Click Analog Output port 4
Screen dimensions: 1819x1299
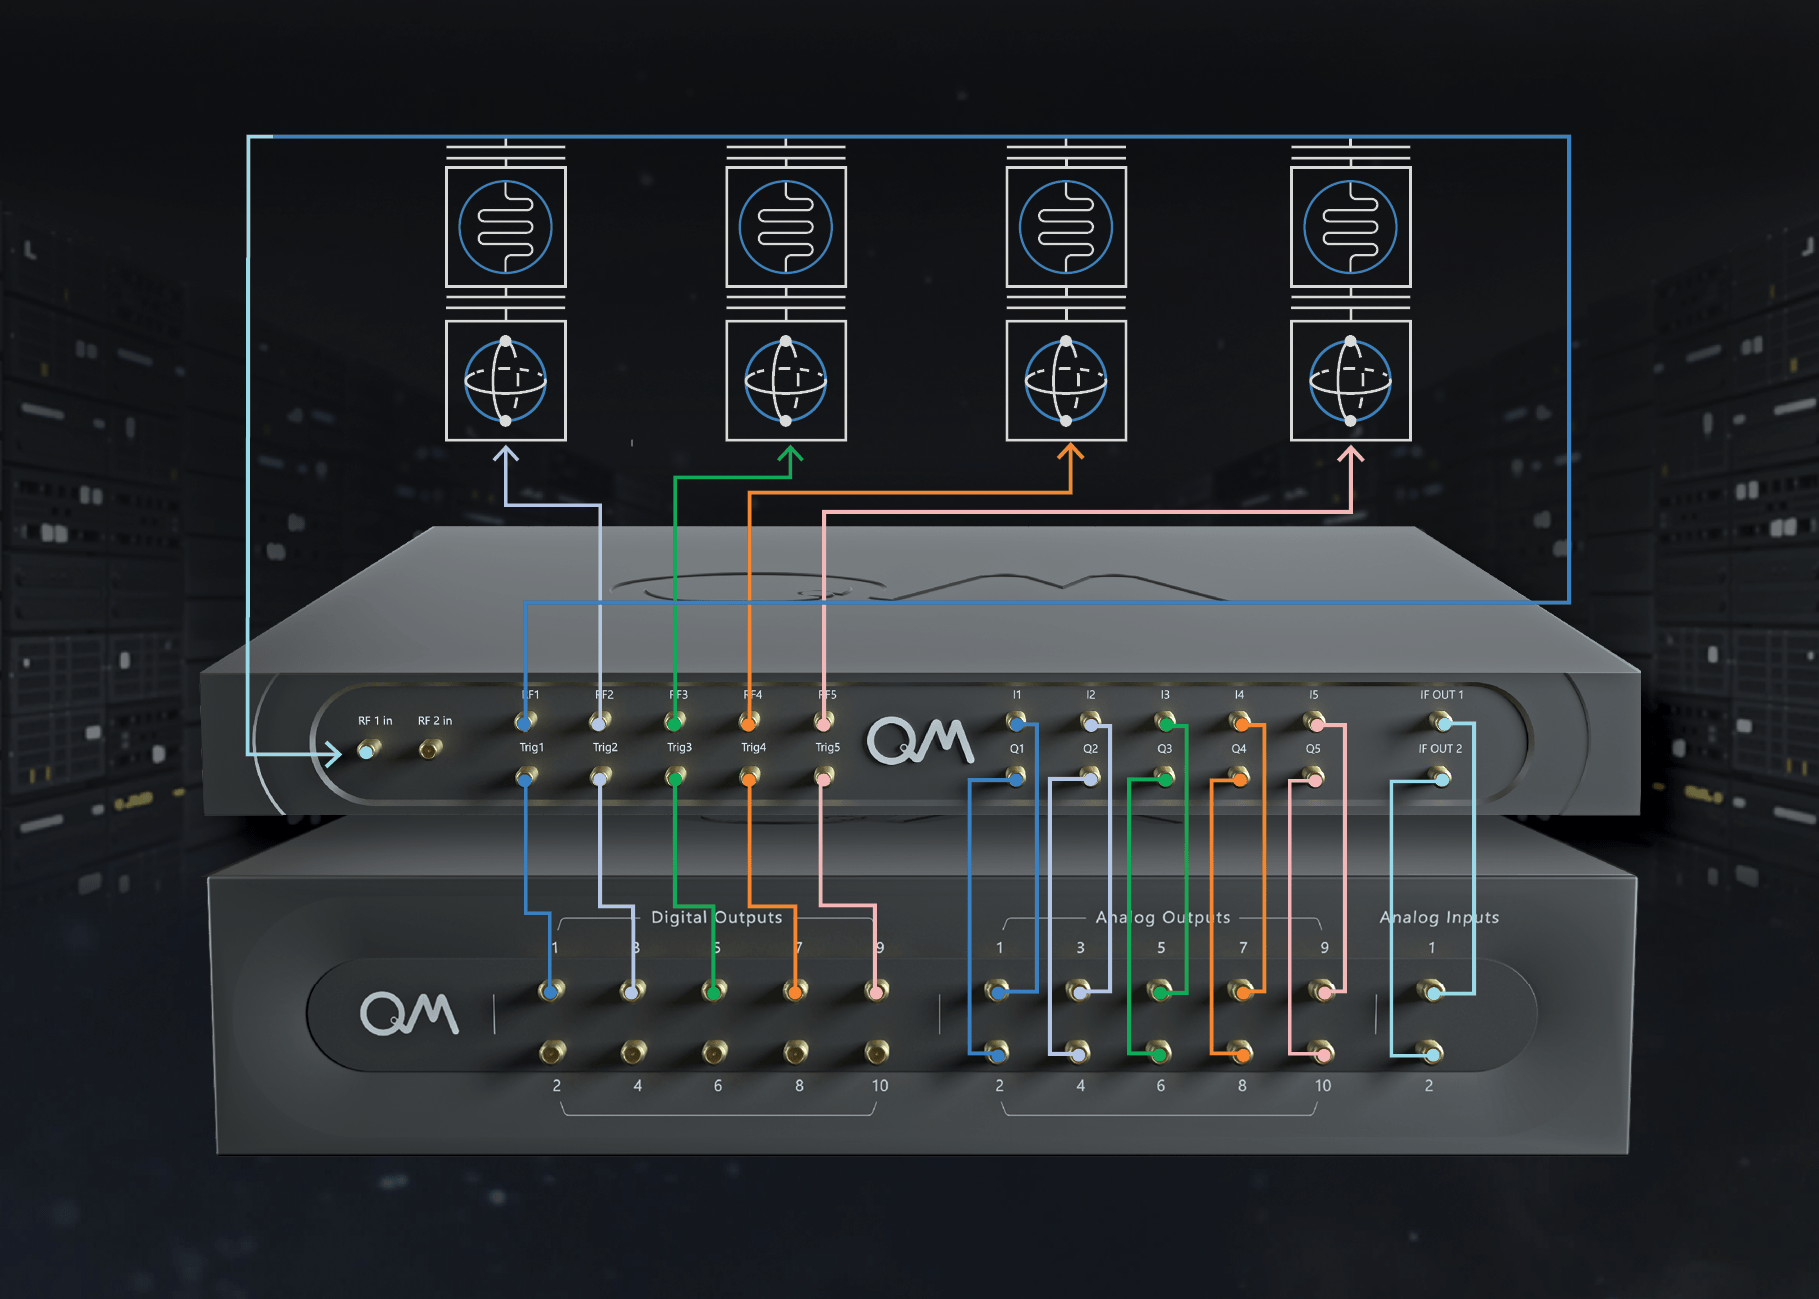(1078, 1052)
